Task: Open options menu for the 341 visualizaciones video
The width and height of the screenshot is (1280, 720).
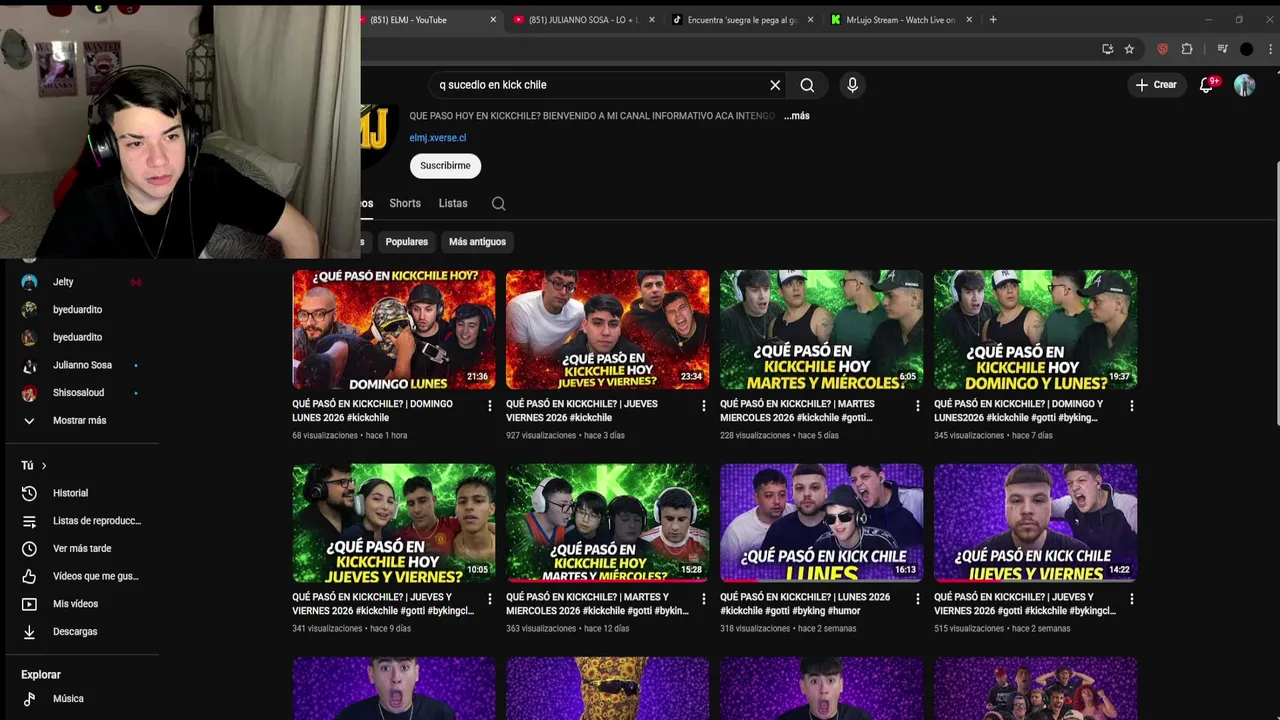Action: (x=489, y=599)
